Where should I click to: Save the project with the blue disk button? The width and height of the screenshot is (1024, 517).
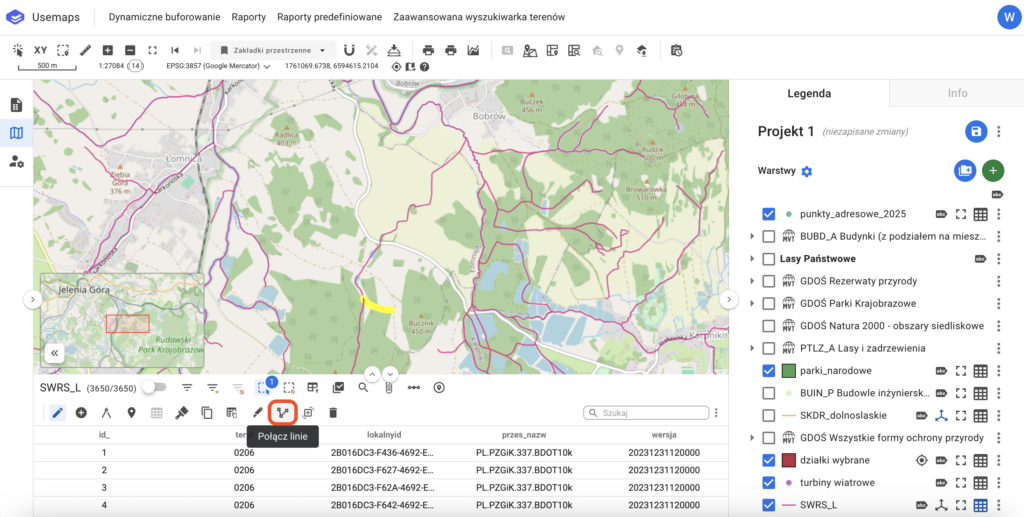[x=976, y=132]
